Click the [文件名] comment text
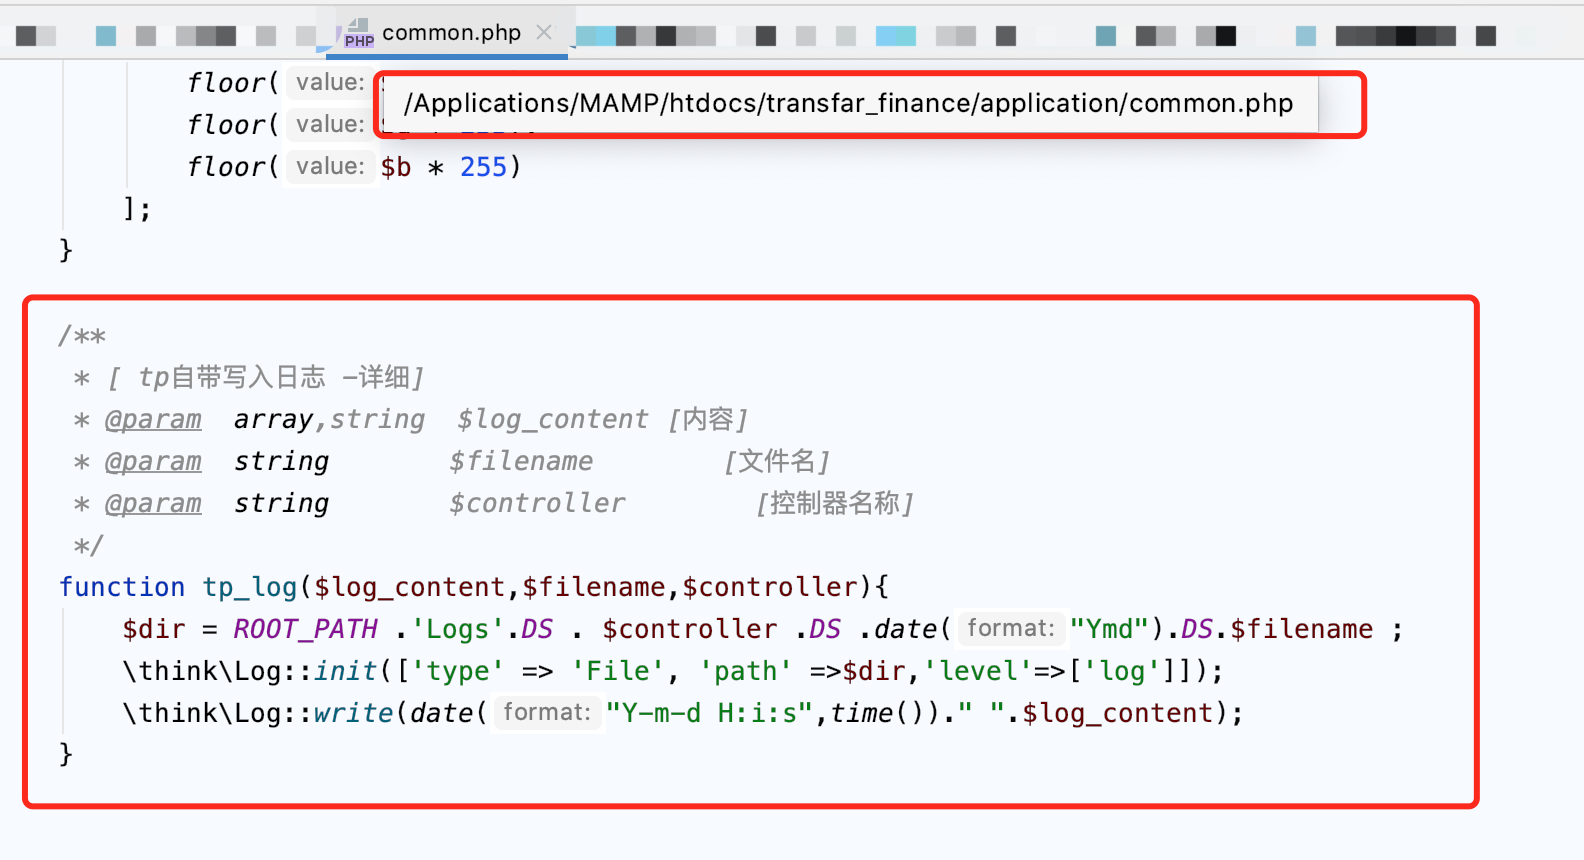 (x=777, y=461)
